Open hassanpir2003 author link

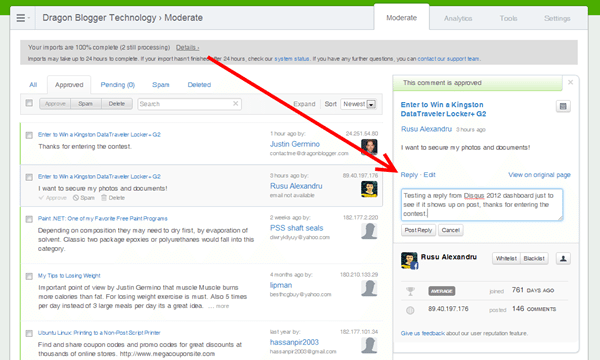[x=294, y=342]
